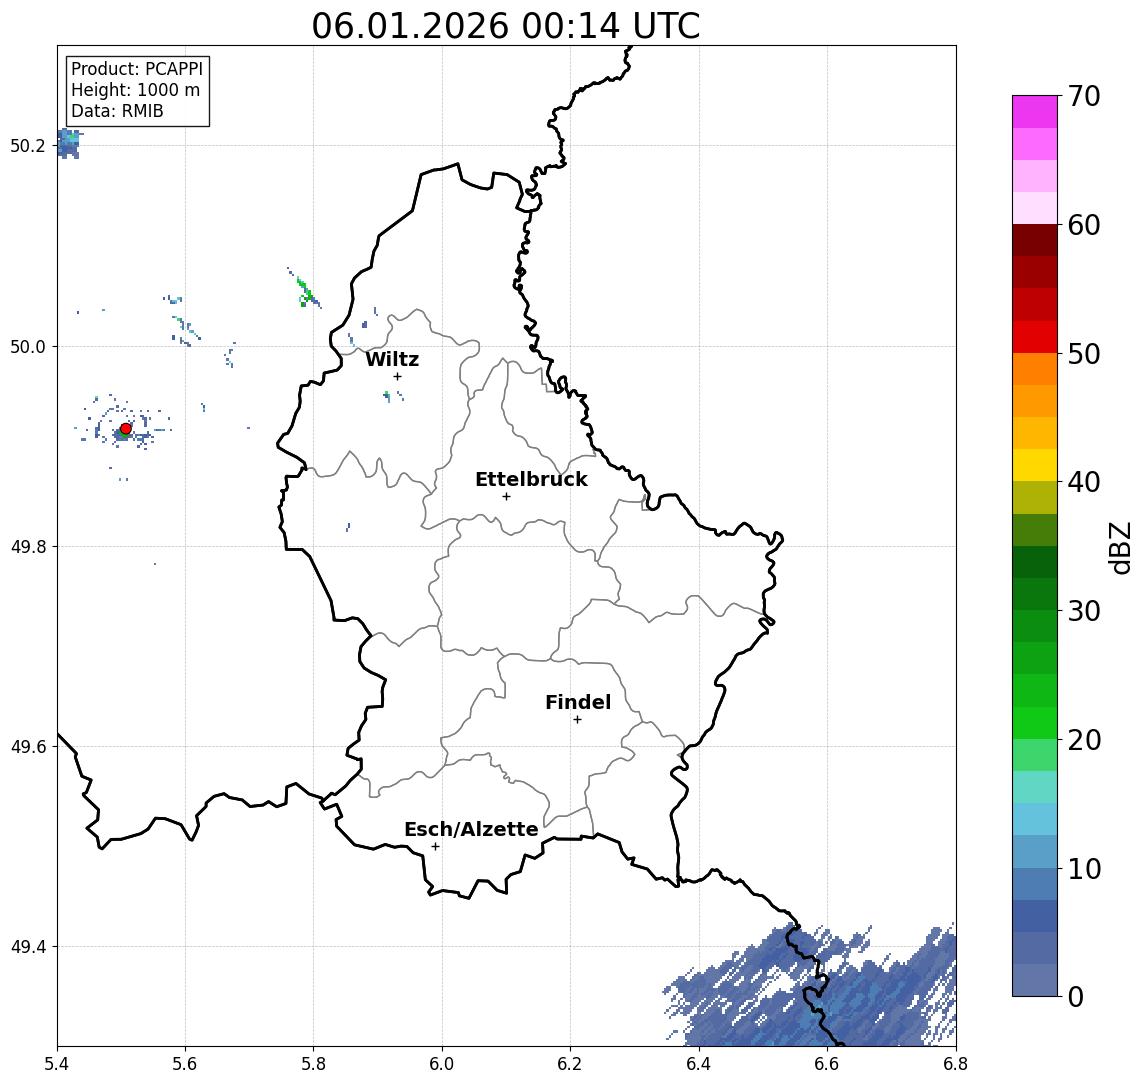Click the 'Data: RMIB' text

[117, 111]
